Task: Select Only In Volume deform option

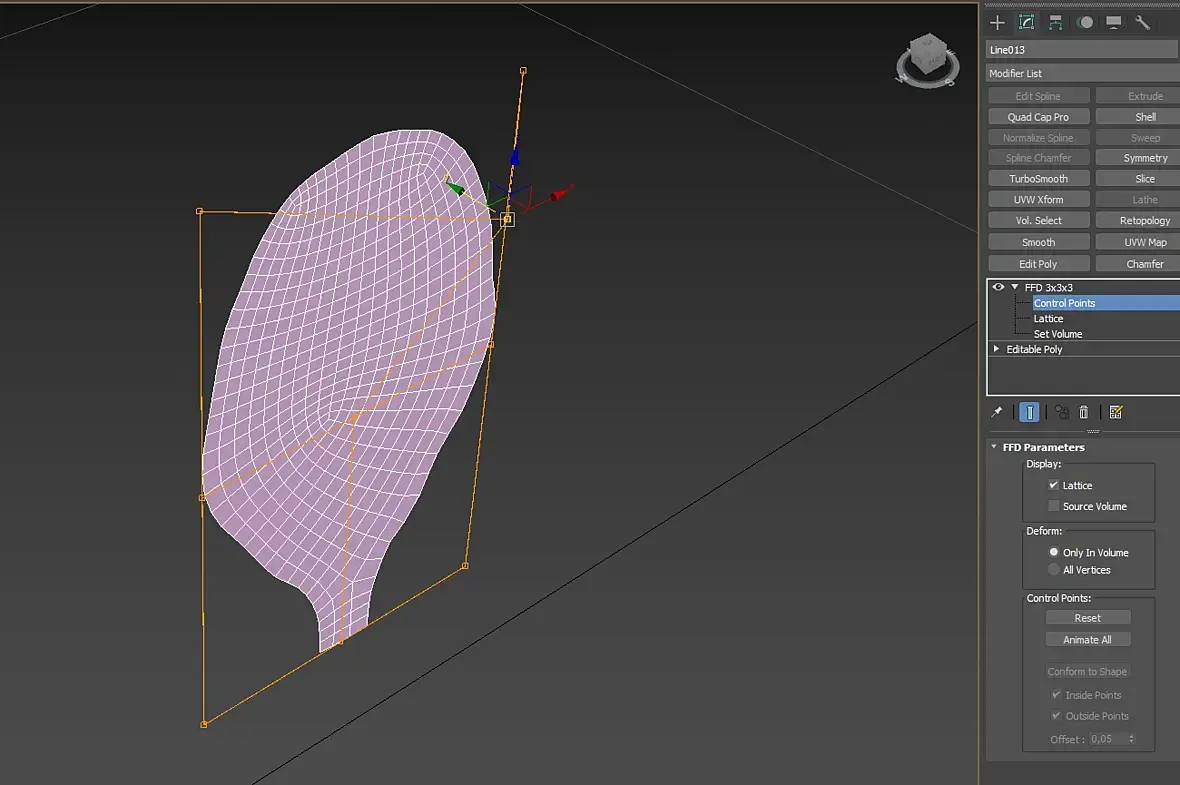Action: point(1054,552)
